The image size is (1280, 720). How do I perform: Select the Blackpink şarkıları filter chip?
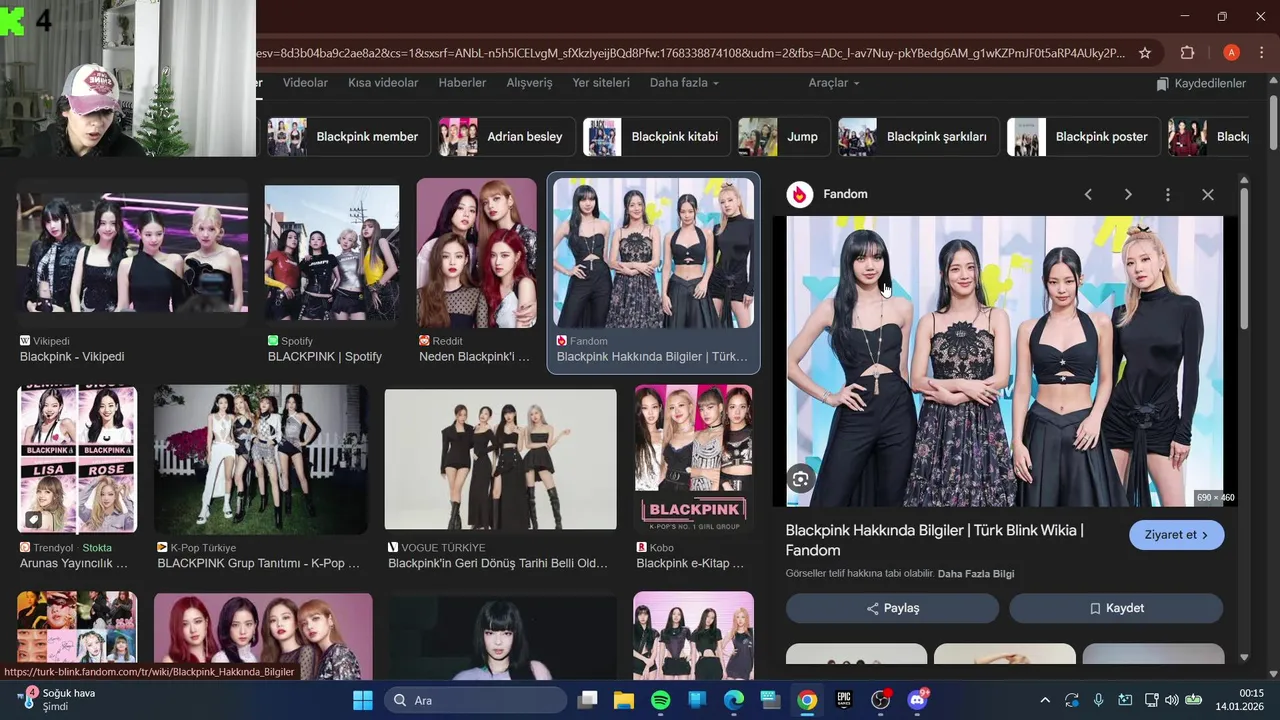click(918, 137)
